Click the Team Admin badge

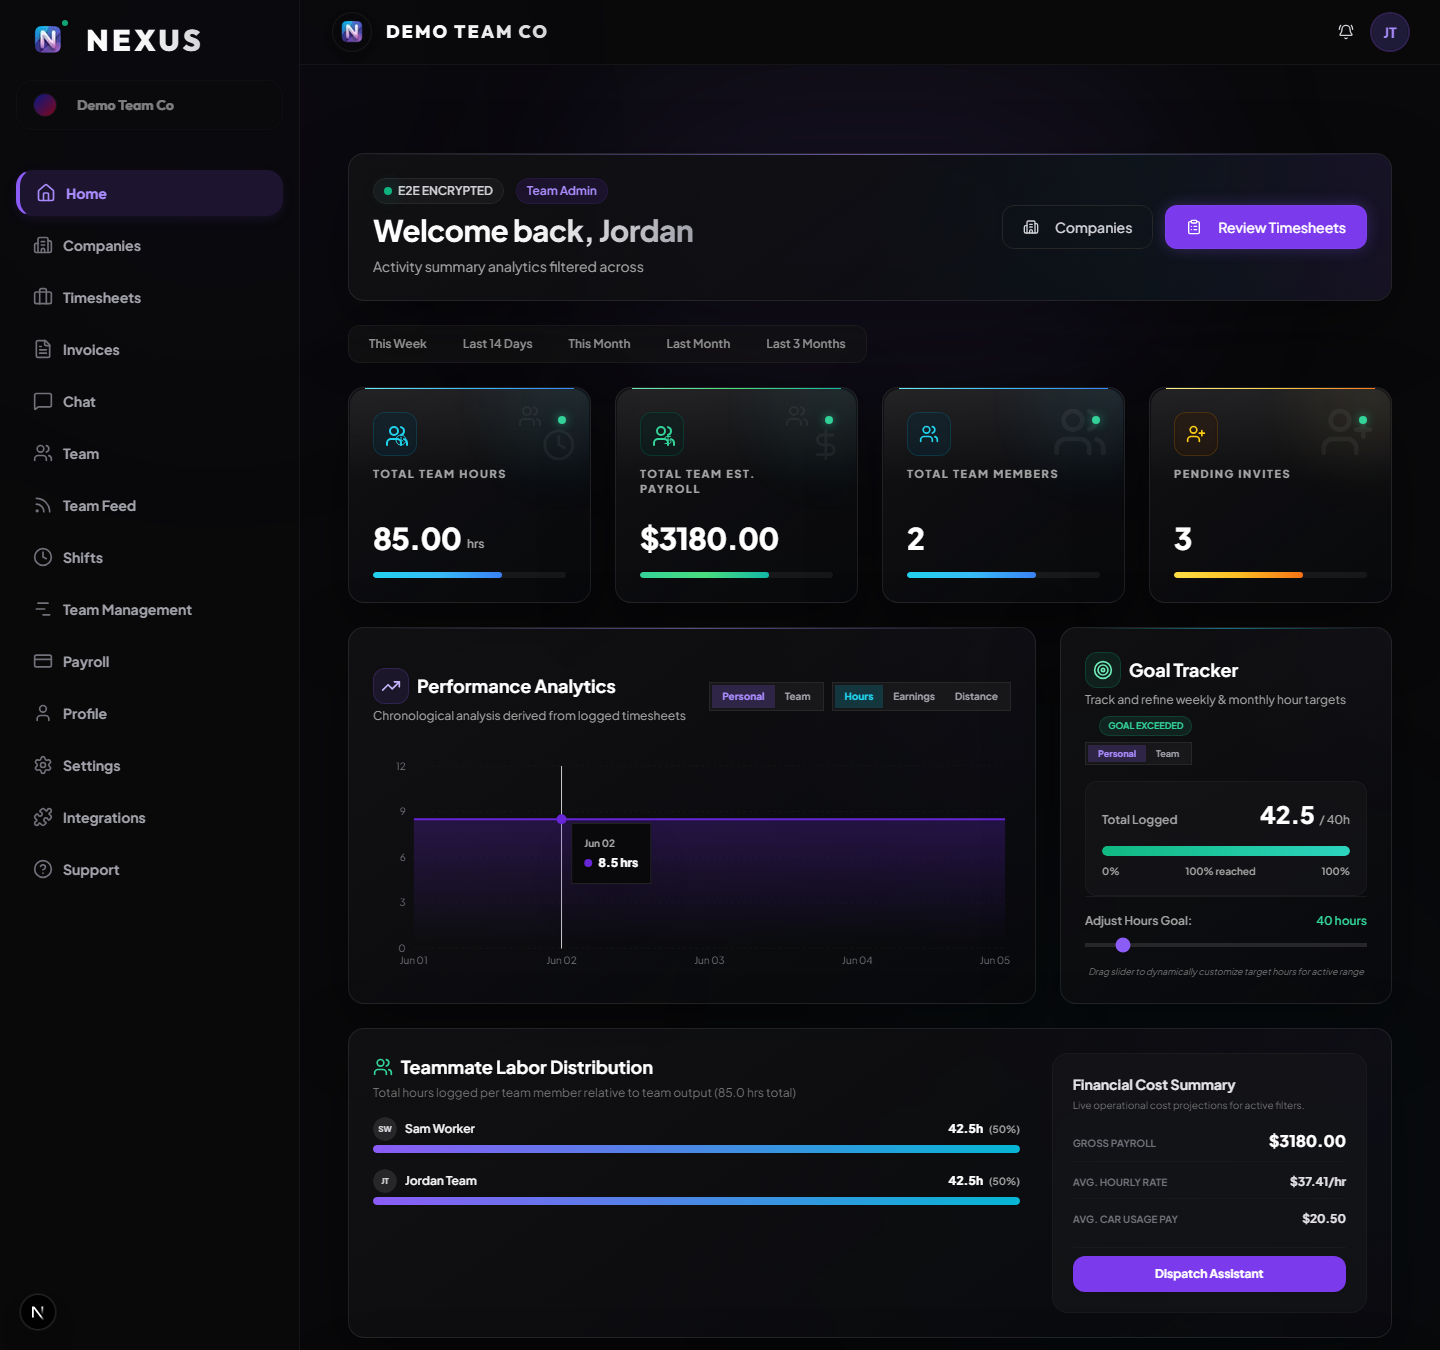click(x=561, y=190)
